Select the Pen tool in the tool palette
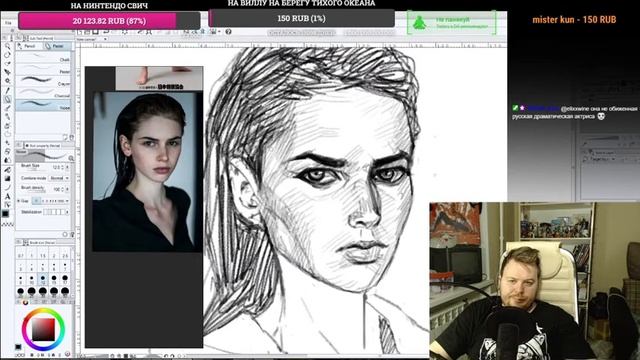This screenshot has width=640, height=360. tap(8, 90)
